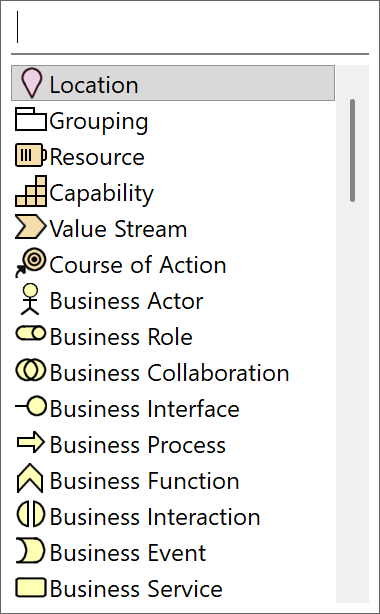Screen dimensions: 380x614
Task: Click the Business Event half-moon icon
Action: [x=30, y=550]
